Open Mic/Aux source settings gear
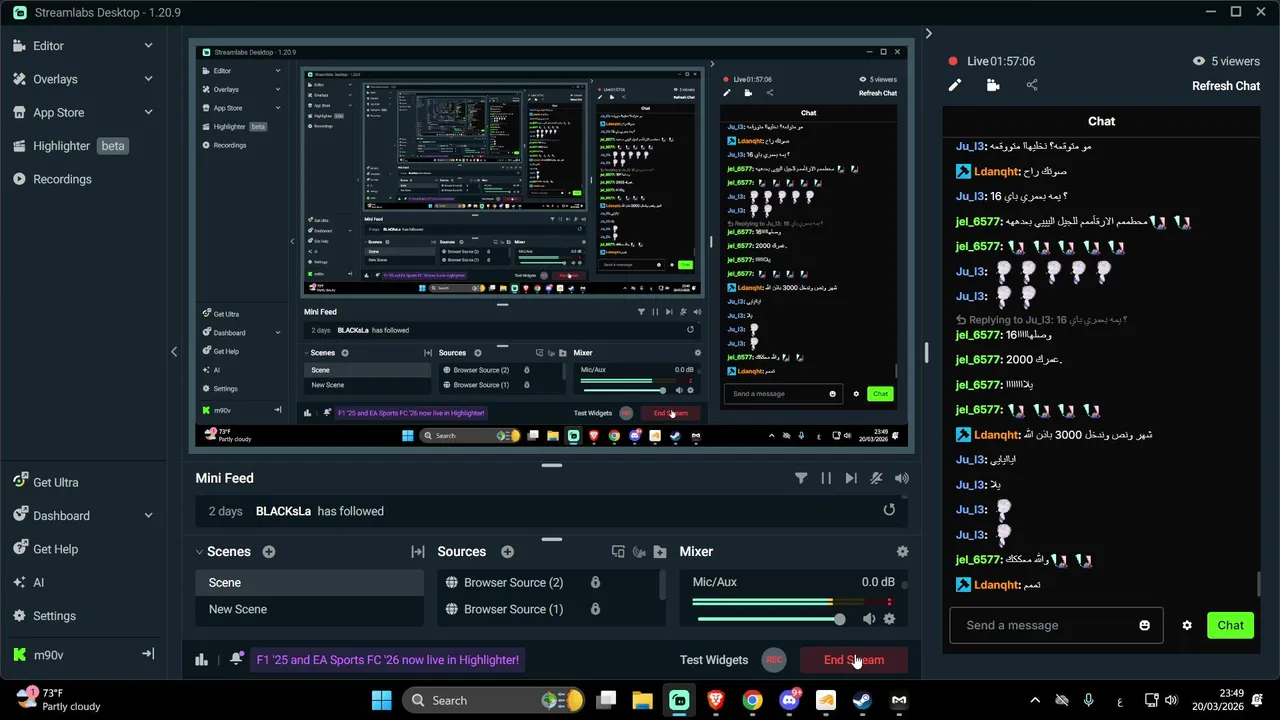The image size is (1280, 720). [889, 619]
